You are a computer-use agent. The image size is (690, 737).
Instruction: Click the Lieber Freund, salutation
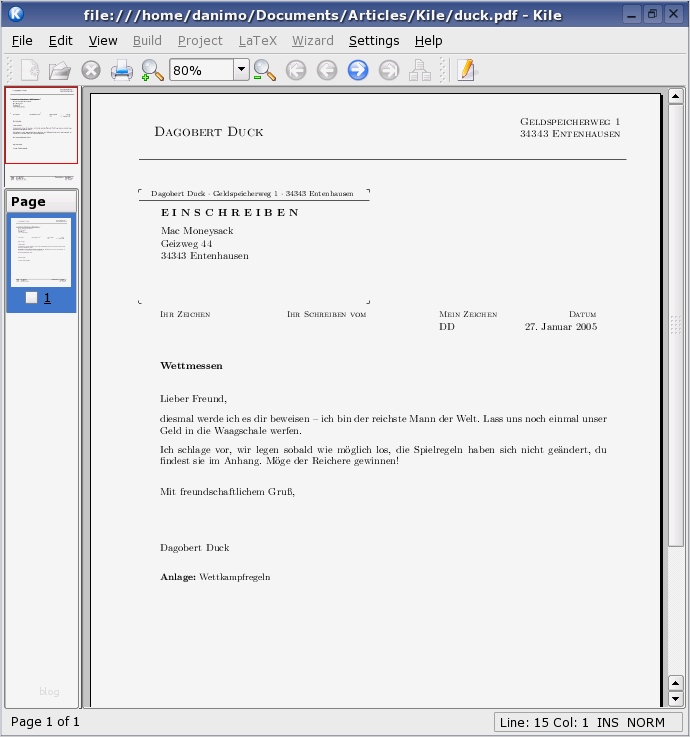[193, 399]
